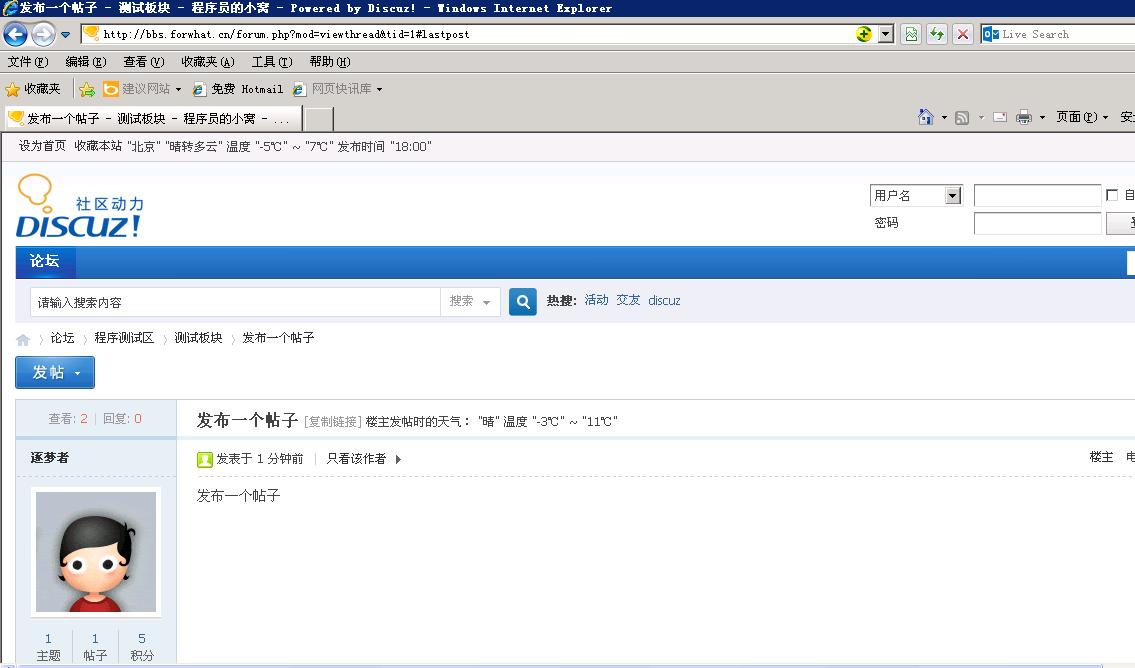Image resolution: width=1135 pixels, height=668 pixels.
Task: Click the RSS feeds icon
Action: click(962, 117)
